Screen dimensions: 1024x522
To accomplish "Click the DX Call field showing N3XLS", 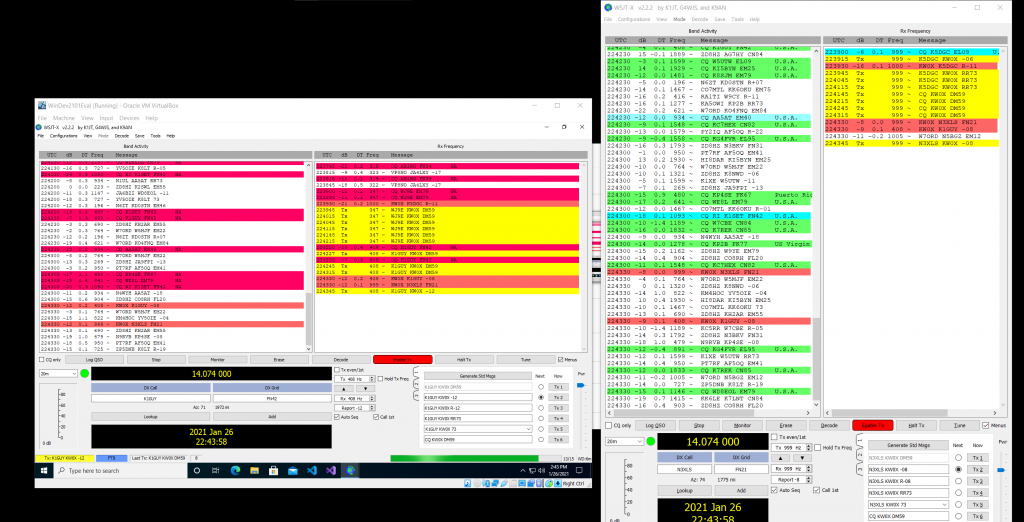I will tap(684, 469).
